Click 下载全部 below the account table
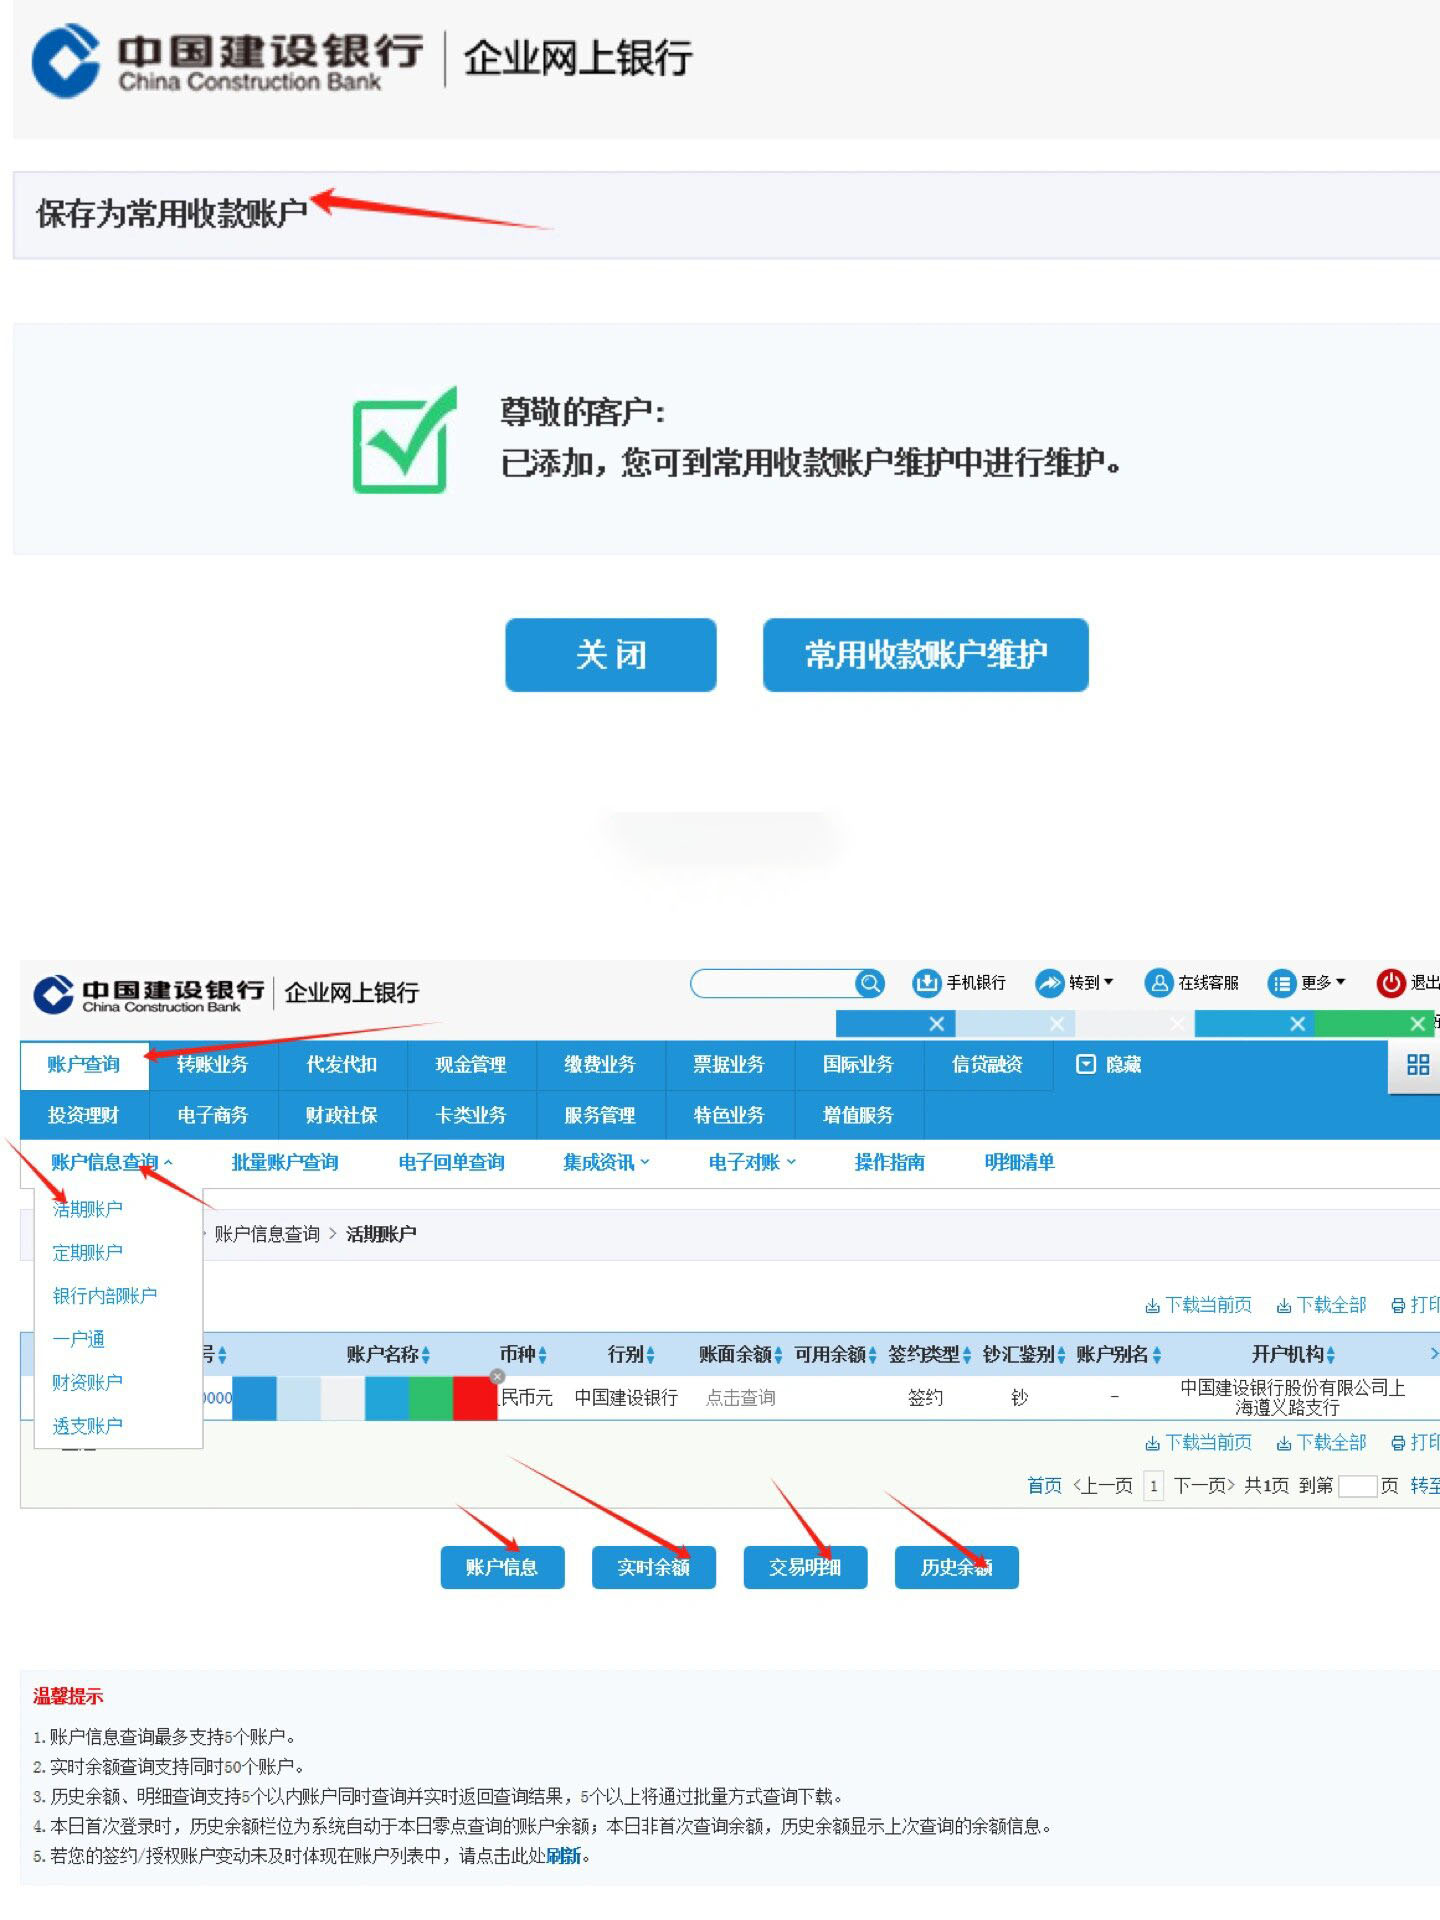 (x=1321, y=1442)
